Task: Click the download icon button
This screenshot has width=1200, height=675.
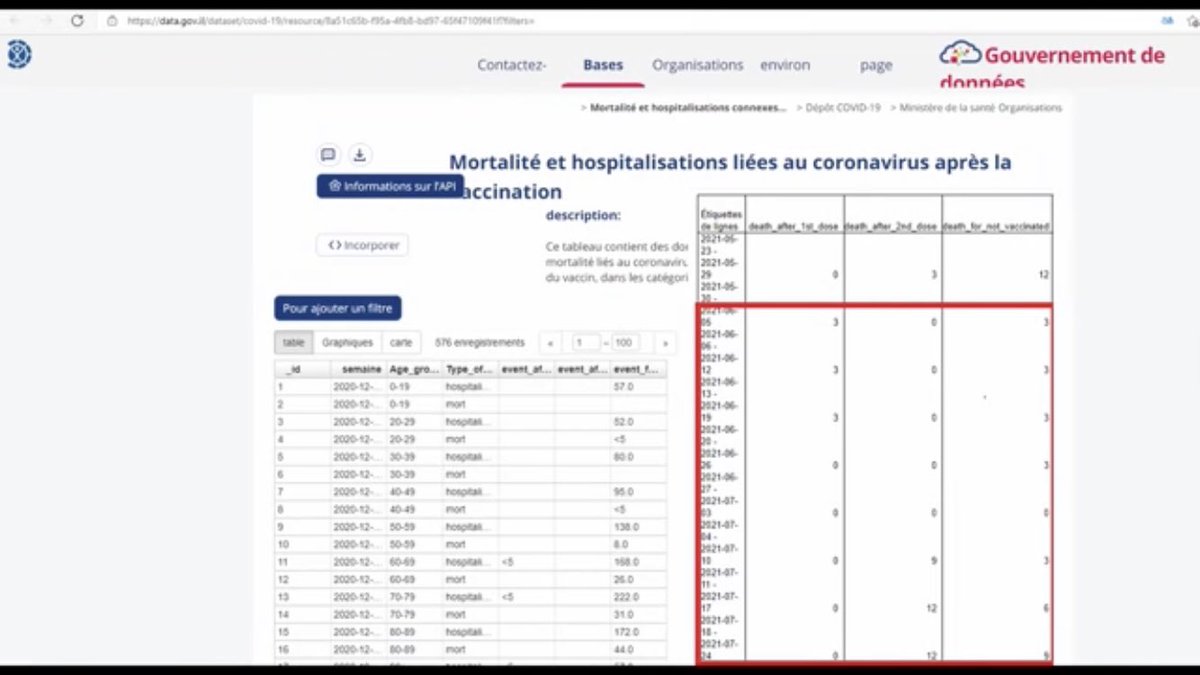Action: click(x=360, y=155)
